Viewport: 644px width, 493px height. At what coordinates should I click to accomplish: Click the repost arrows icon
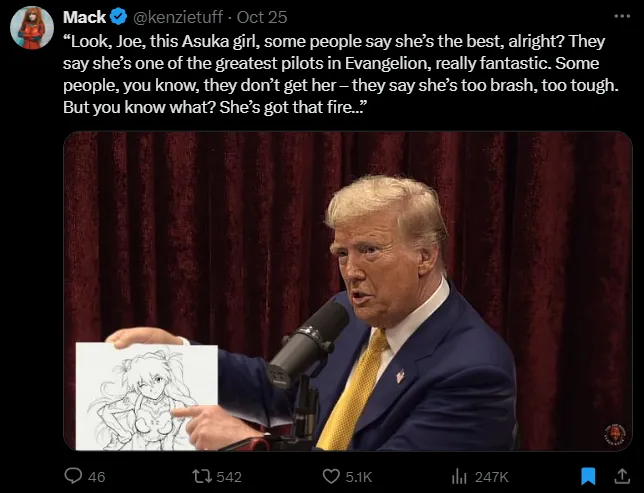click(202, 476)
